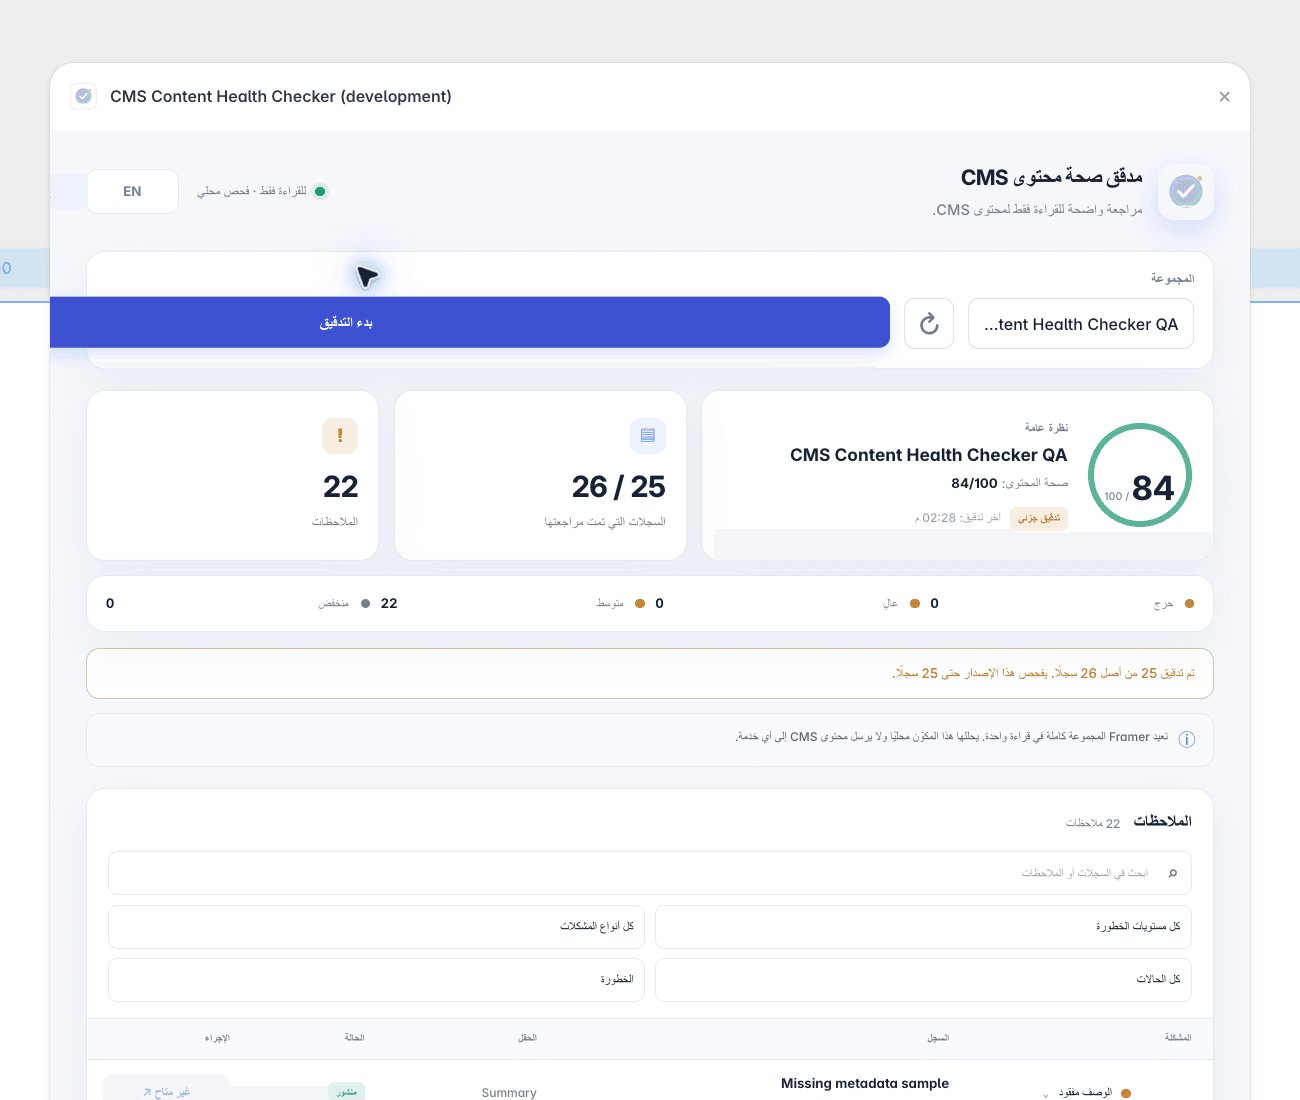
Task: Expand the missing description issue row chevron
Action: pos(1046,1094)
